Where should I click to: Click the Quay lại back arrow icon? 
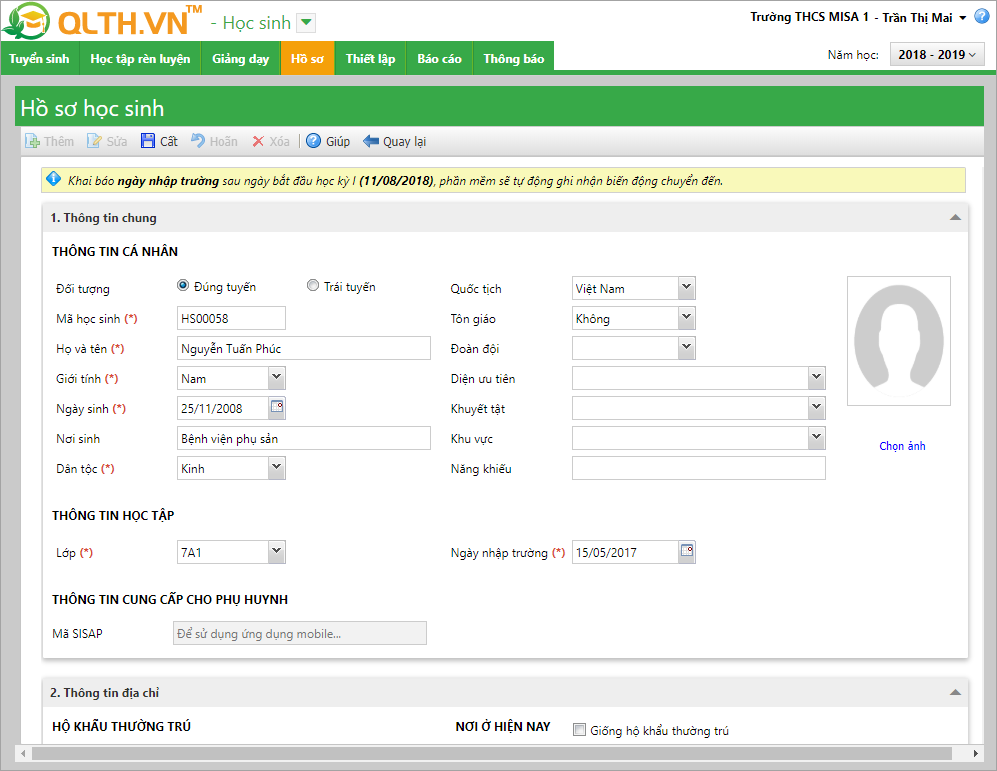pyautogui.click(x=371, y=141)
